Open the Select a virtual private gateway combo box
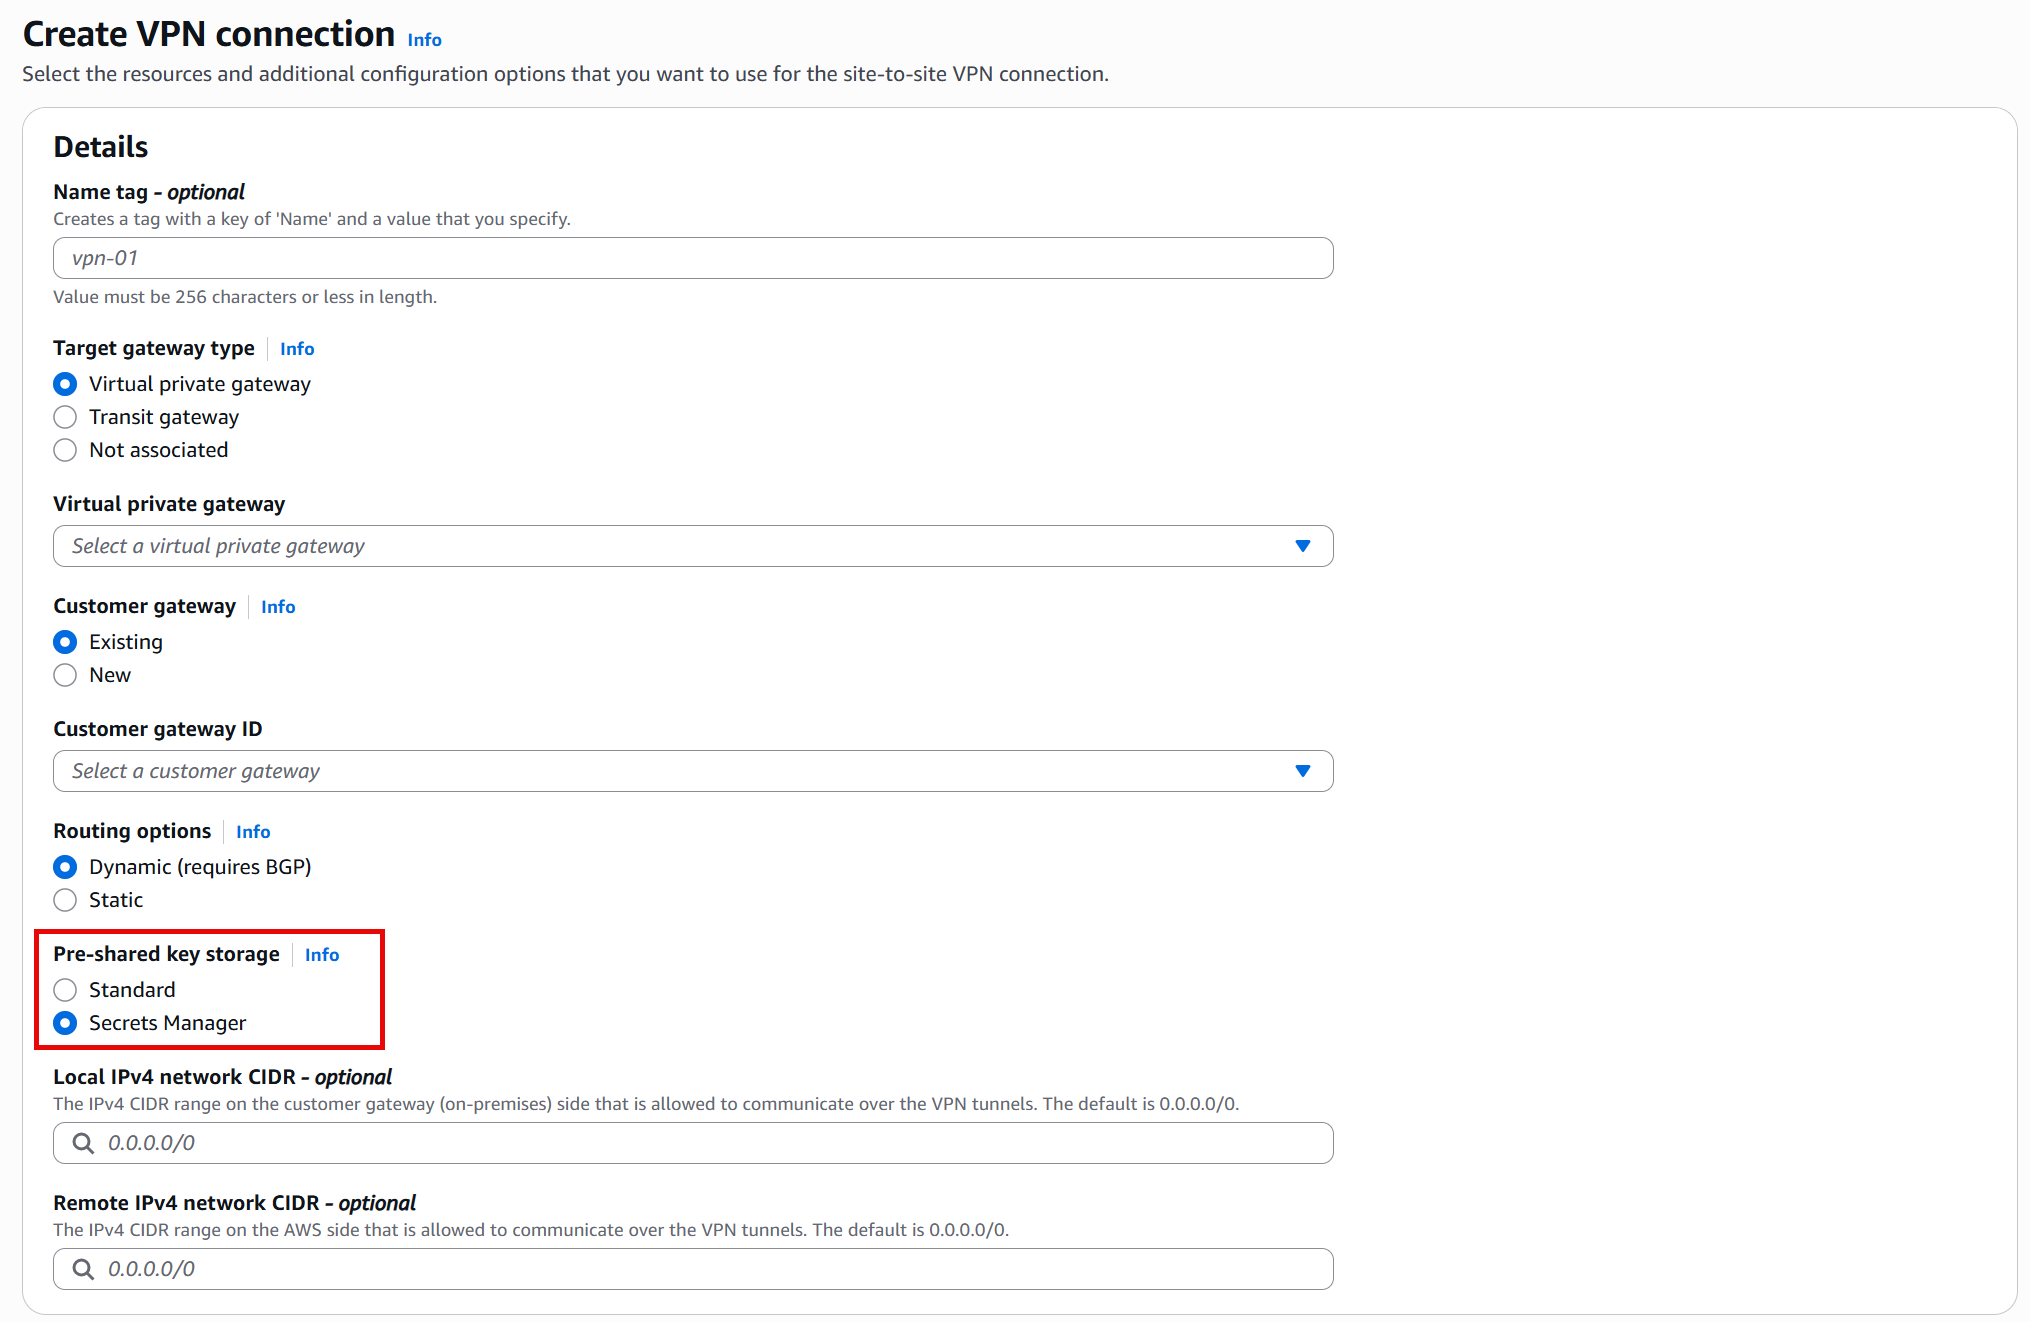This screenshot has height=1322, width=2030. pos(692,546)
